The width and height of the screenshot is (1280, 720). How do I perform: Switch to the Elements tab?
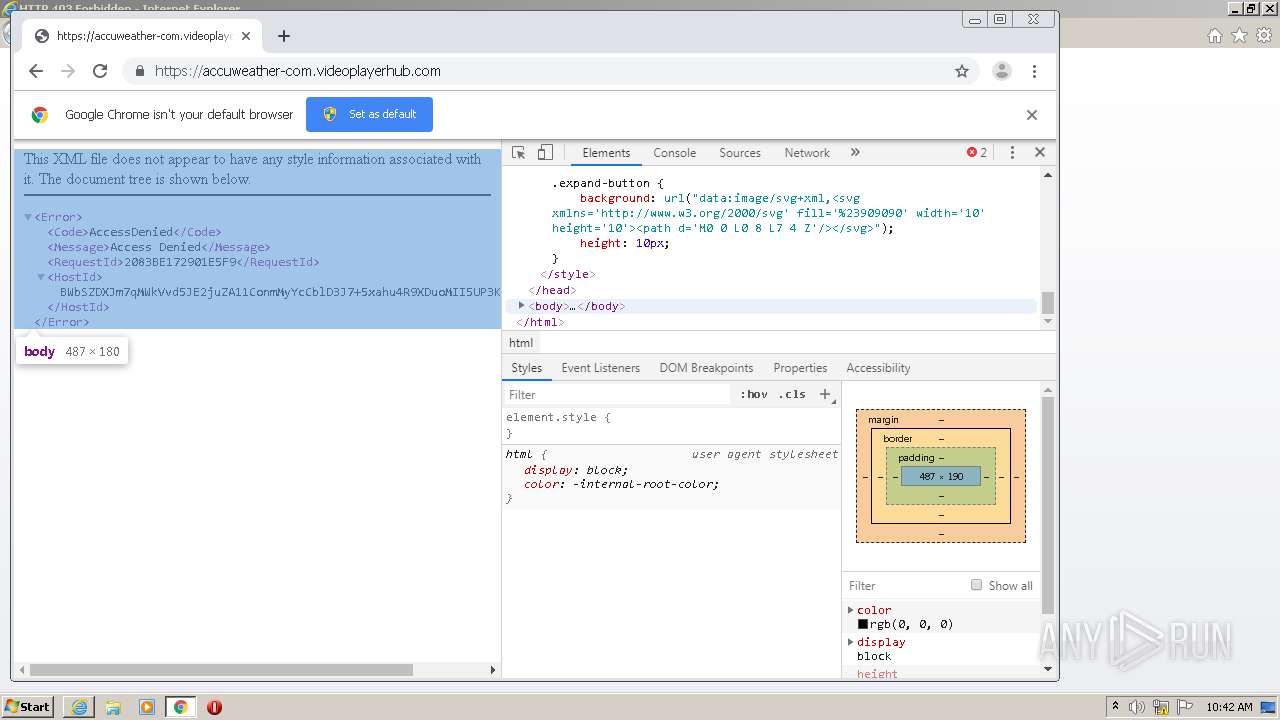(606, 153)
